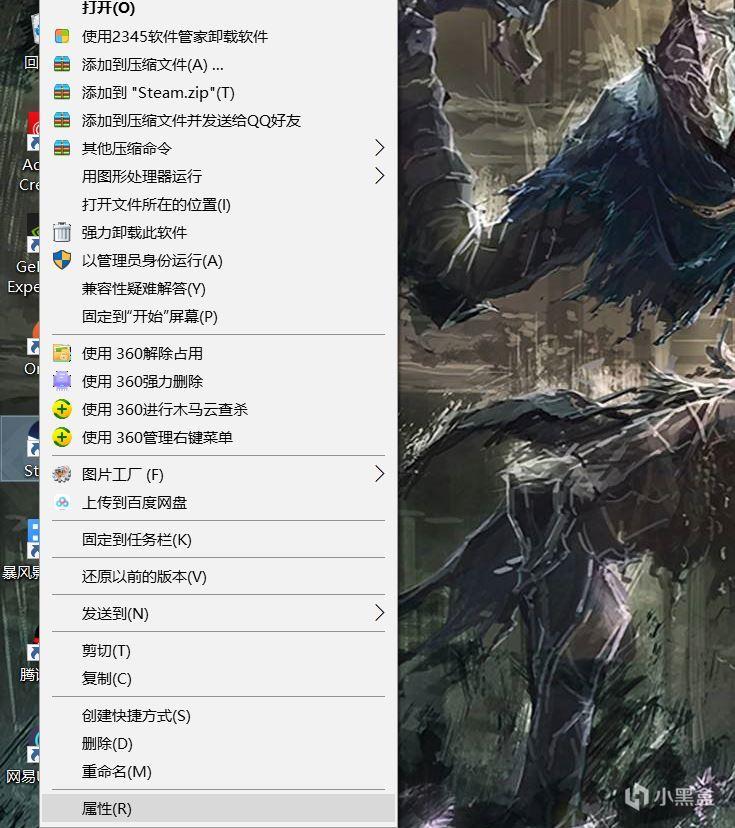Select 固定到"开始"屏幕(P)
735x828 pixels.
[x=218, y=316]
